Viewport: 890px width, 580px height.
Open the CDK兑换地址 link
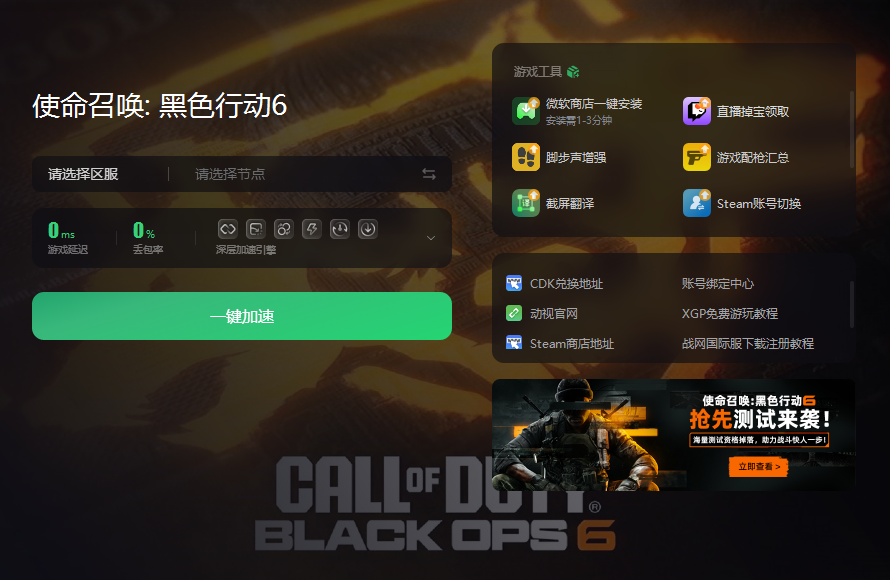pos(566,283)
